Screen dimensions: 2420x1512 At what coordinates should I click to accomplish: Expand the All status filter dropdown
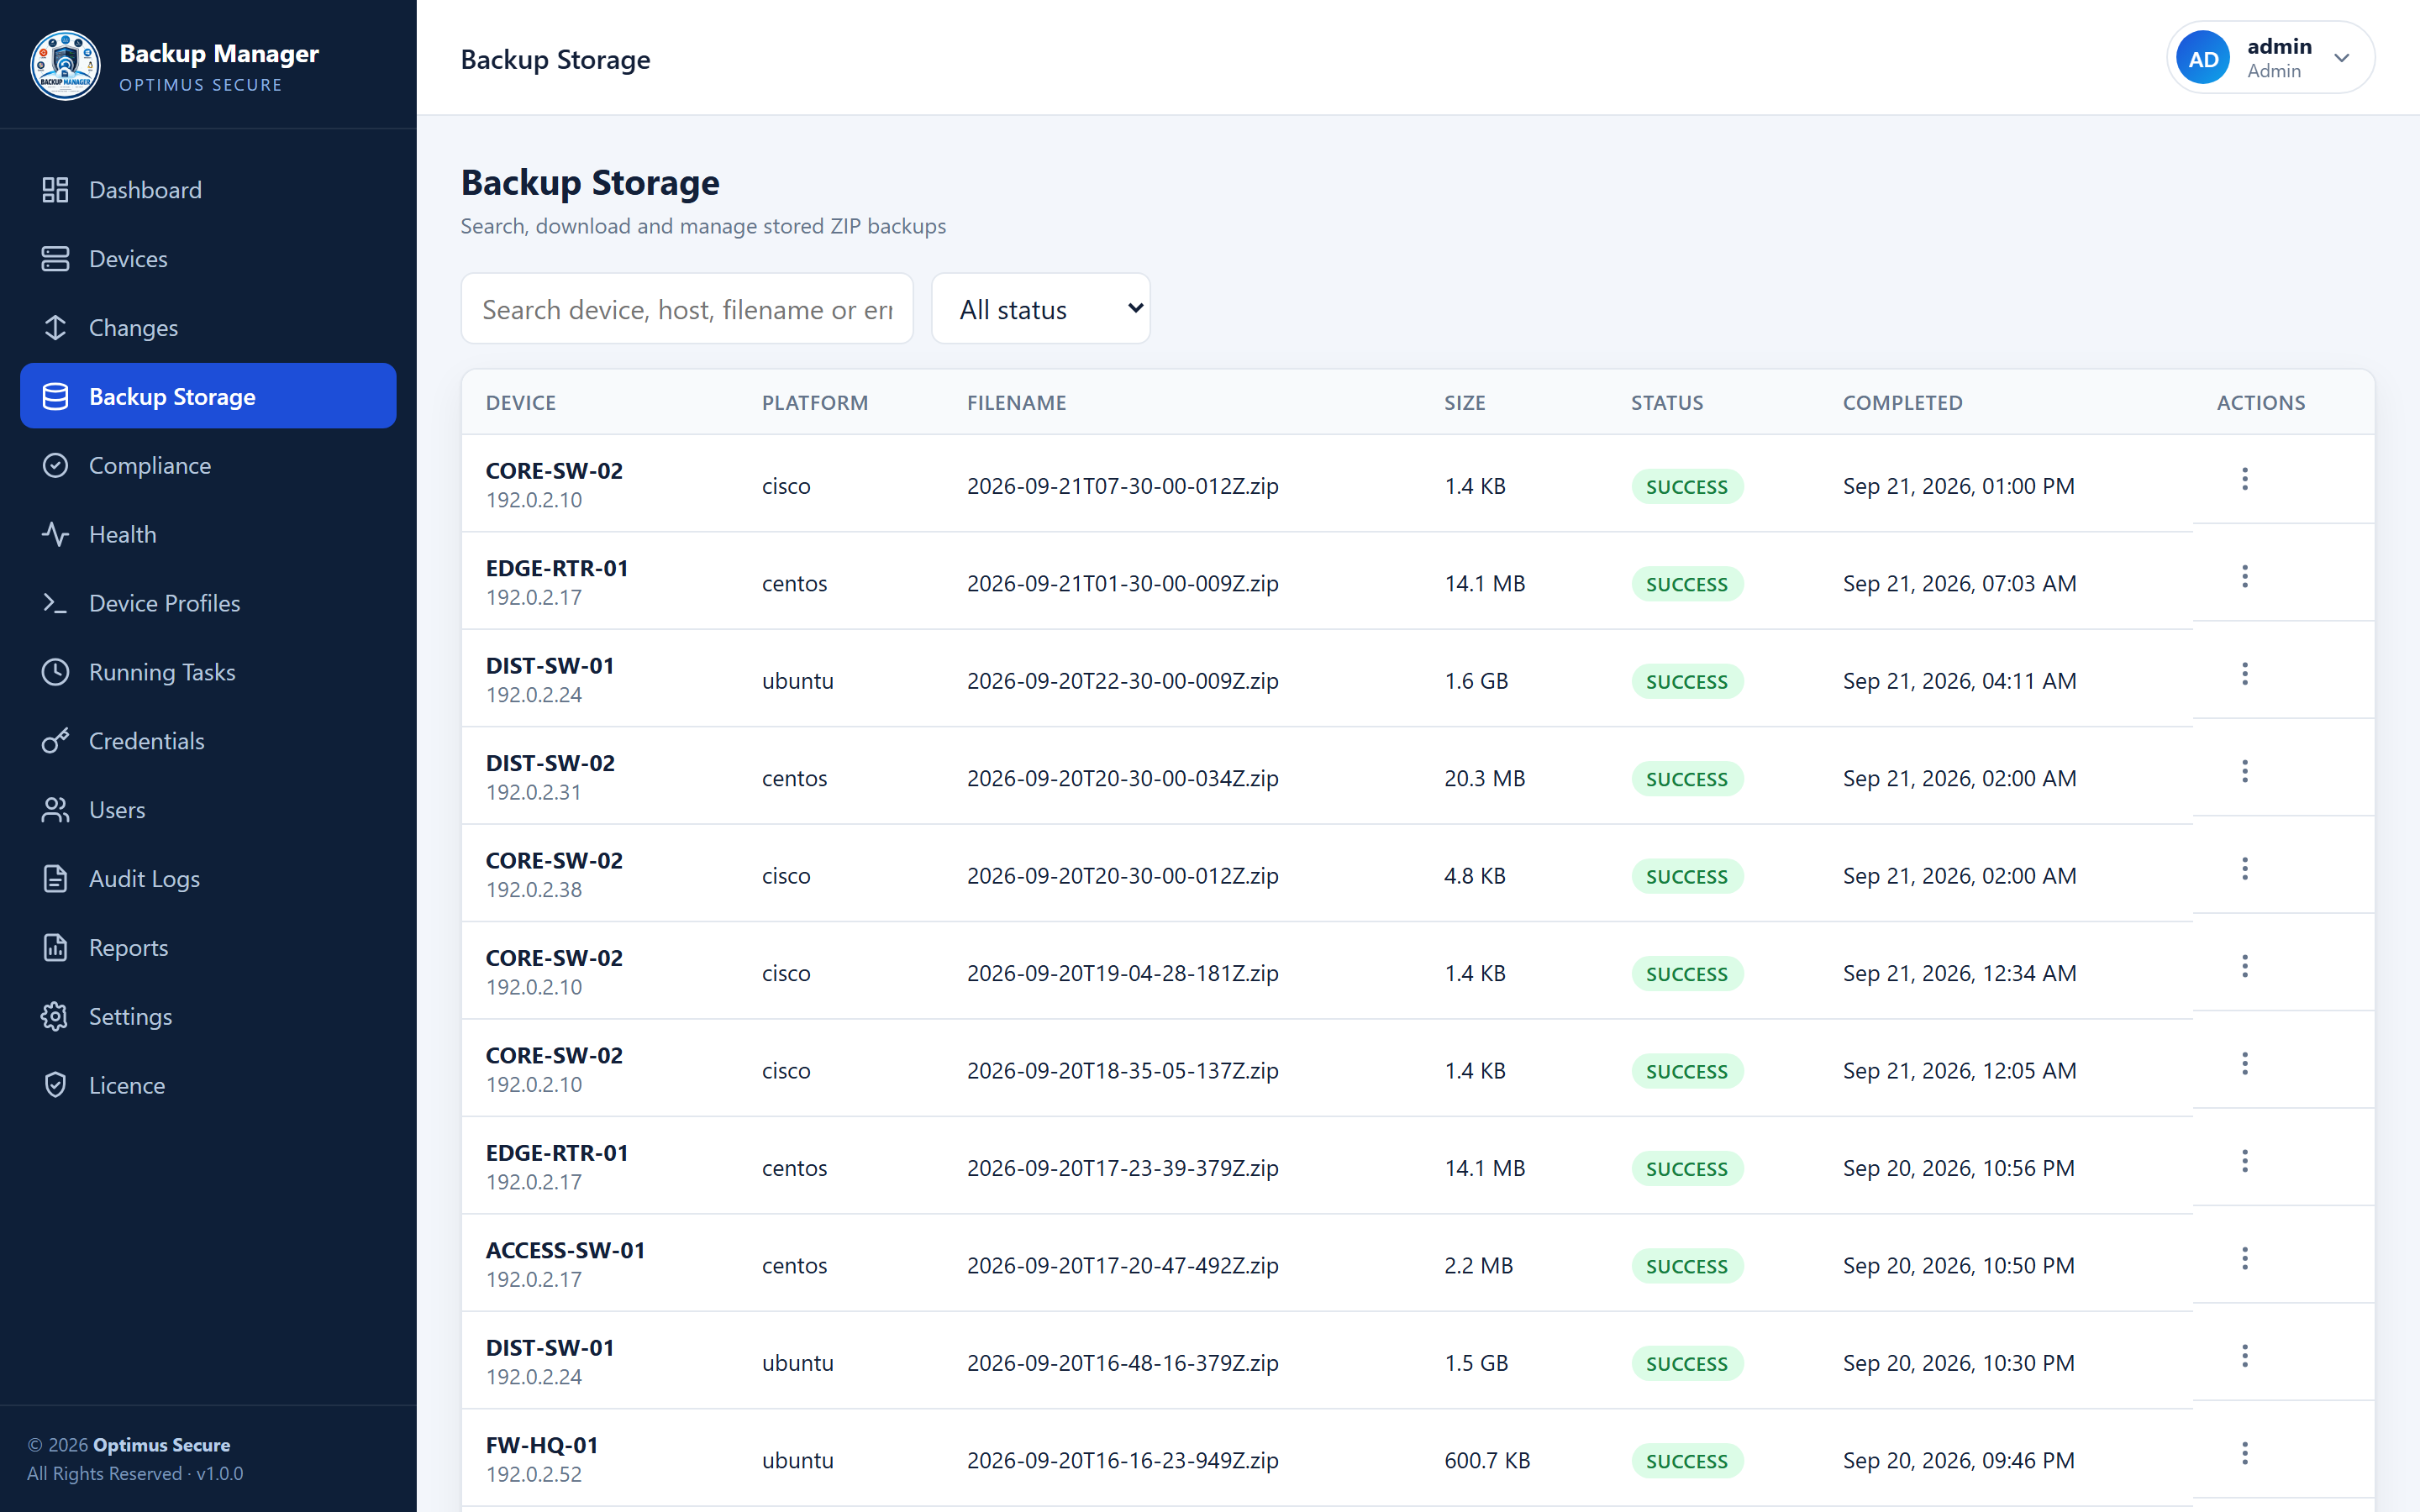pos(1041,309)
